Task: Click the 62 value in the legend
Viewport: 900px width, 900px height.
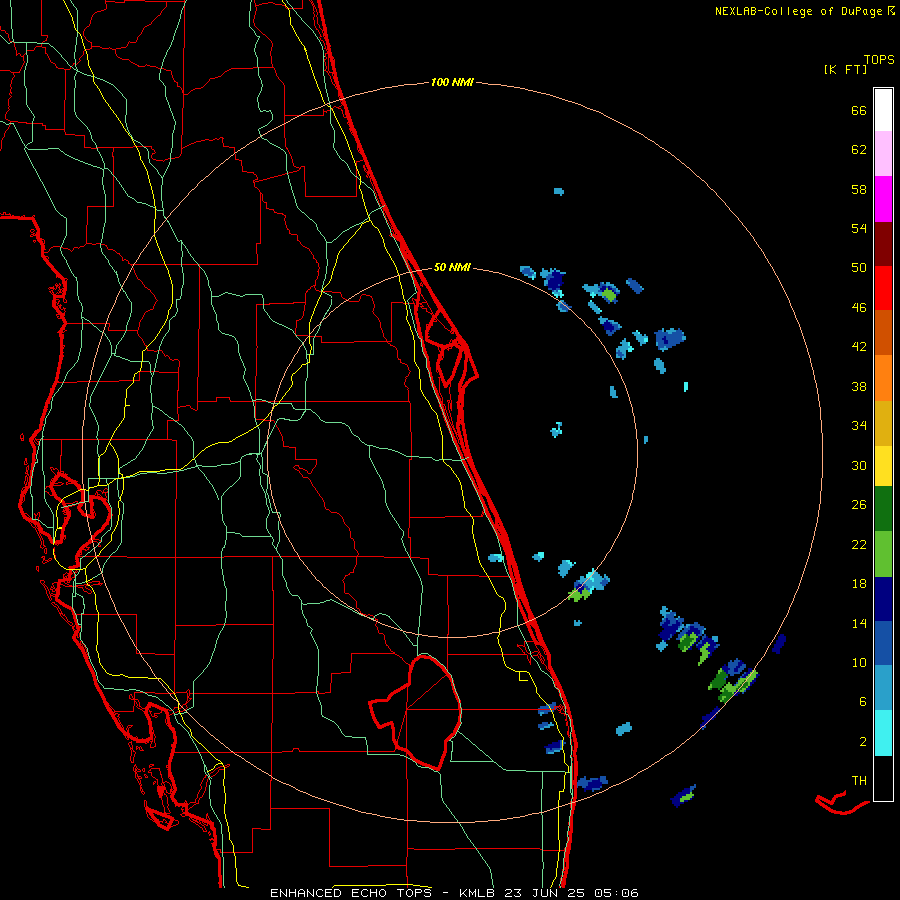Action: 859,150
